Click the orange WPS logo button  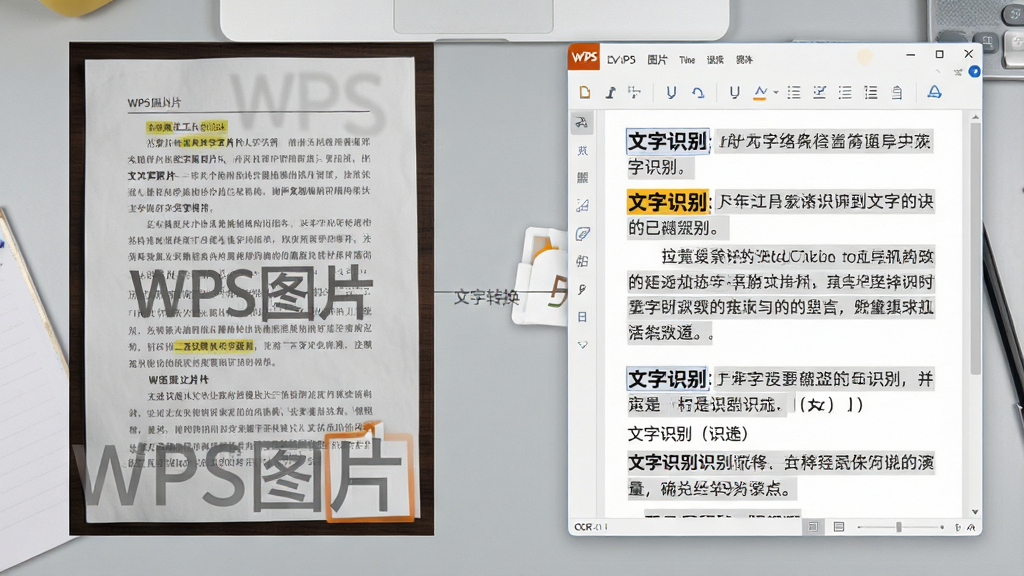pos(584,57)
